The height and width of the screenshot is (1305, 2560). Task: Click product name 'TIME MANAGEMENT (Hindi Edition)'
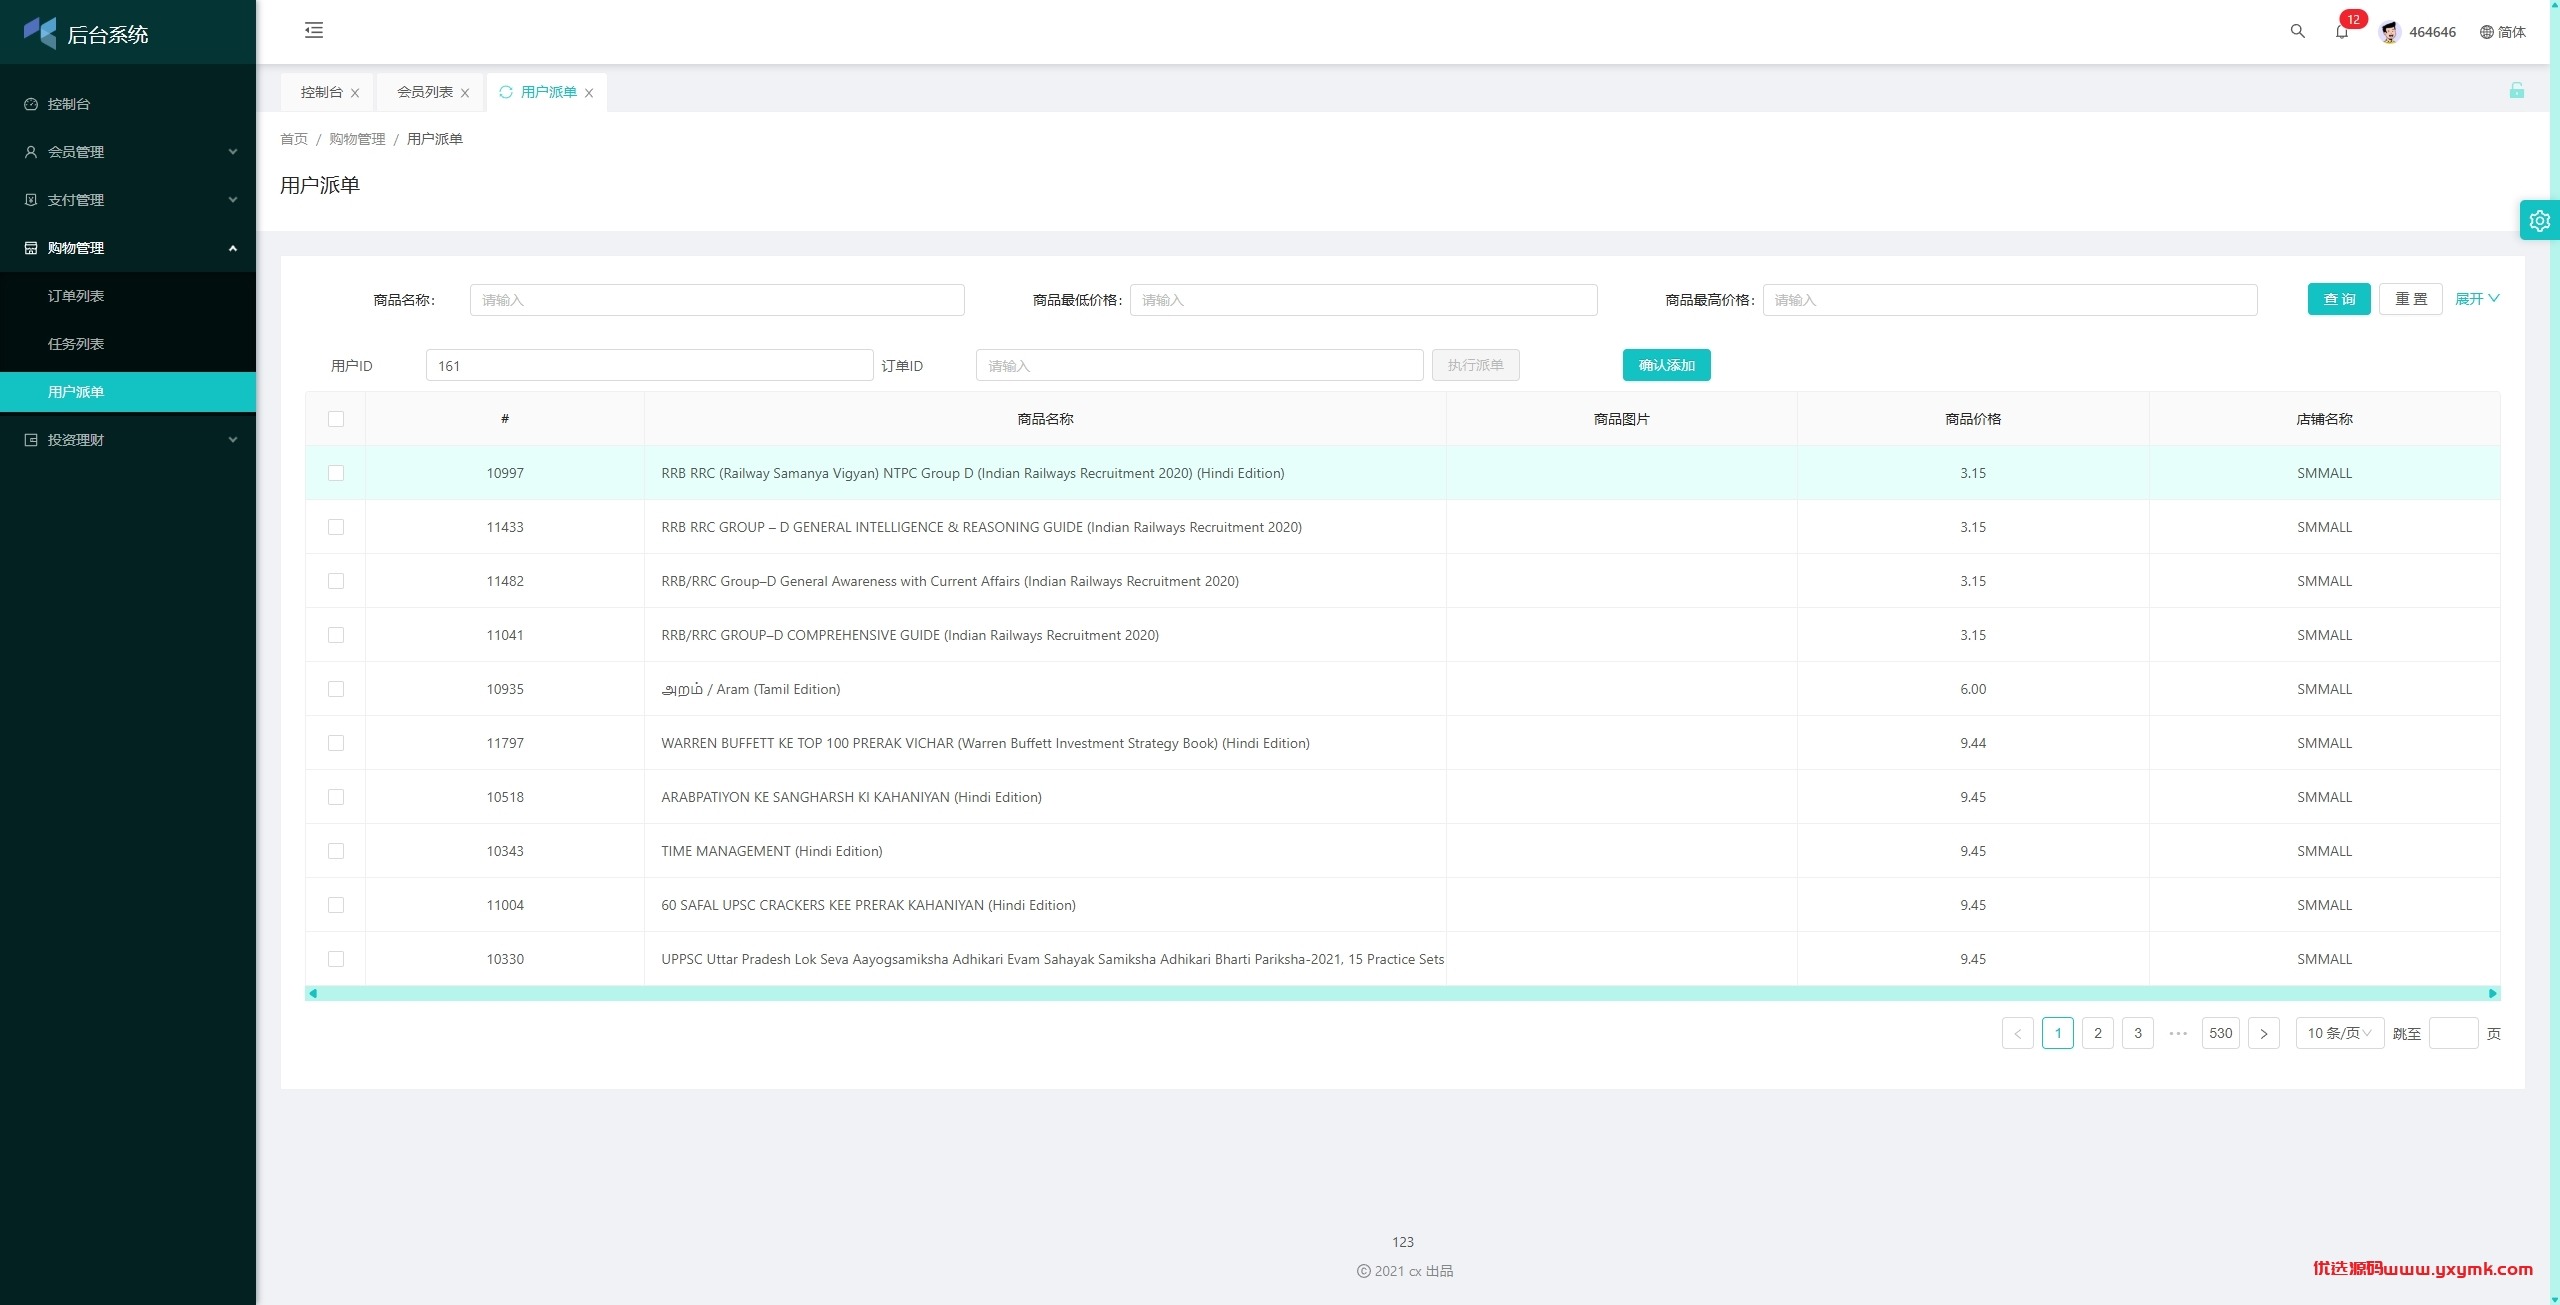pos(771,851)
